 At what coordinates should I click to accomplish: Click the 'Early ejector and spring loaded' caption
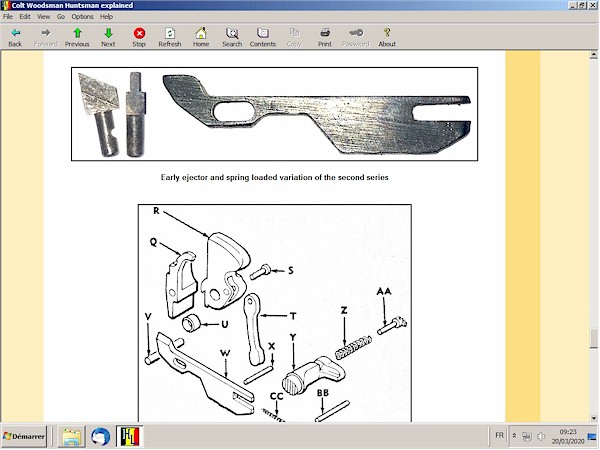[274, 178]
